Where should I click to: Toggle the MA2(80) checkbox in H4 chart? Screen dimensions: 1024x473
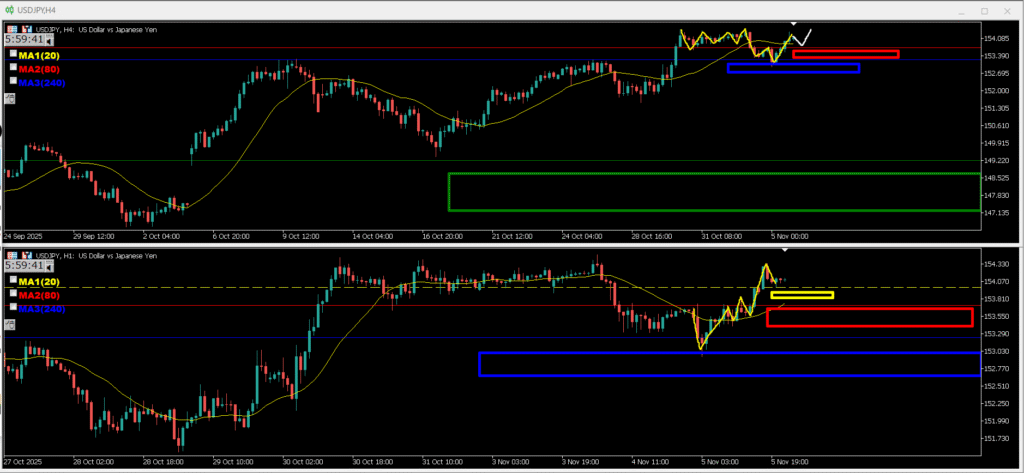tap(13, 68)
